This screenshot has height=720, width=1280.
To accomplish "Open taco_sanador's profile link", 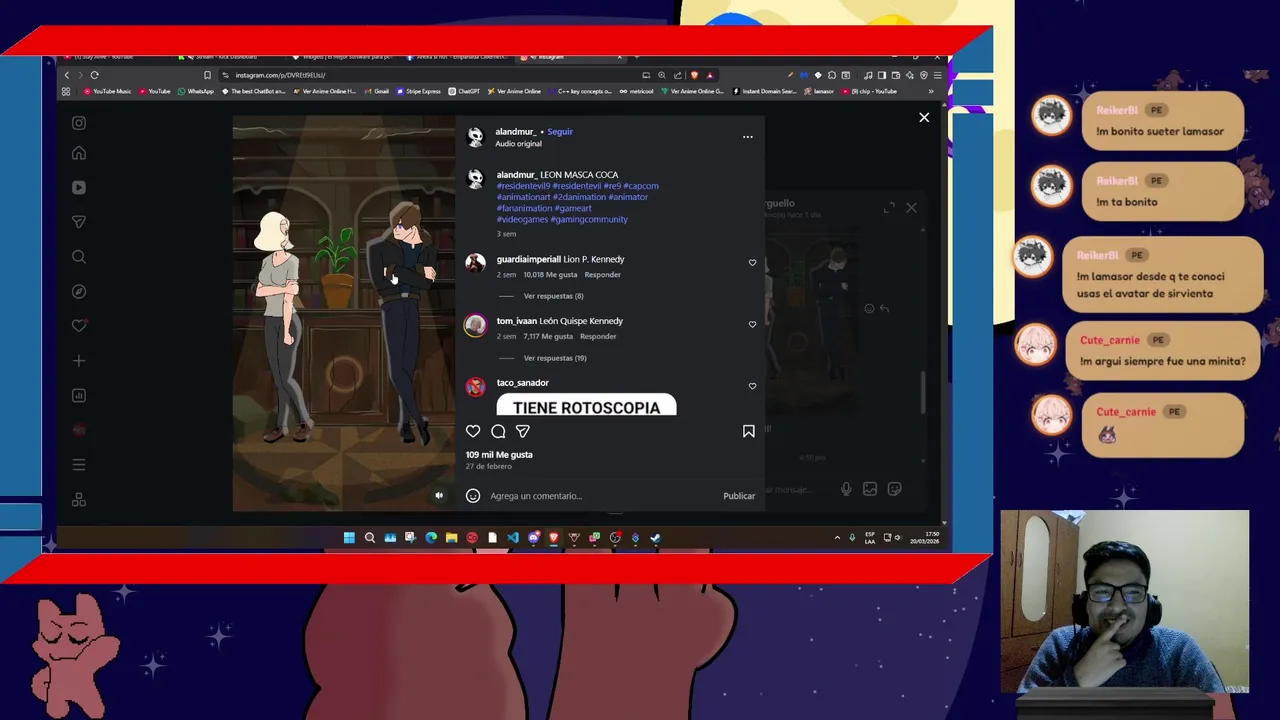I will (523, 383).
